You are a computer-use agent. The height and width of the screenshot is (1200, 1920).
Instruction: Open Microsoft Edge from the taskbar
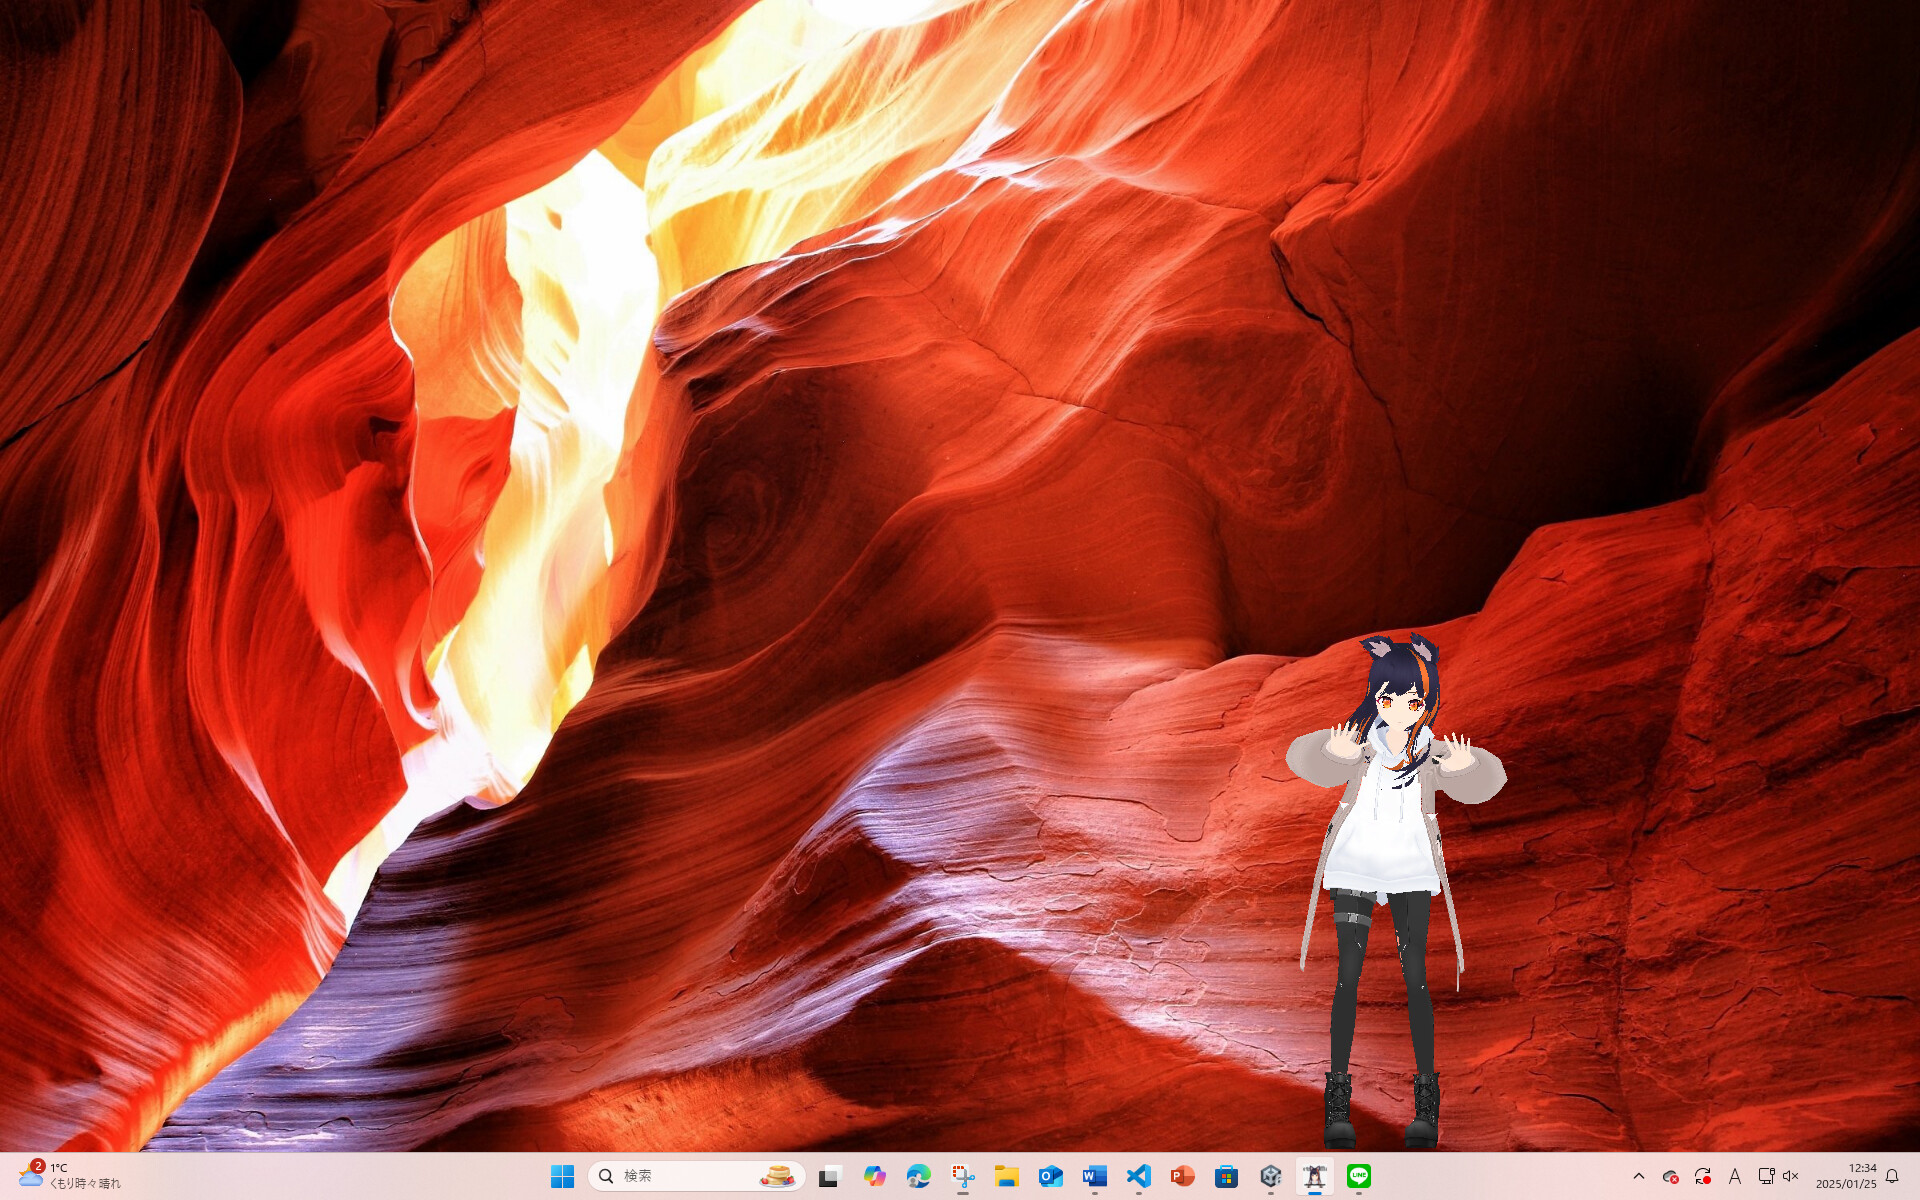[920, 1176]
